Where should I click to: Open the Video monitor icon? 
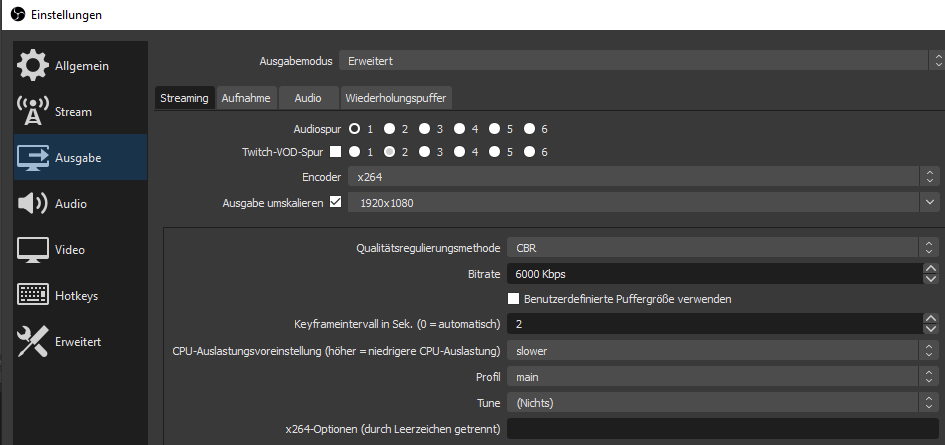click(33, 250)
